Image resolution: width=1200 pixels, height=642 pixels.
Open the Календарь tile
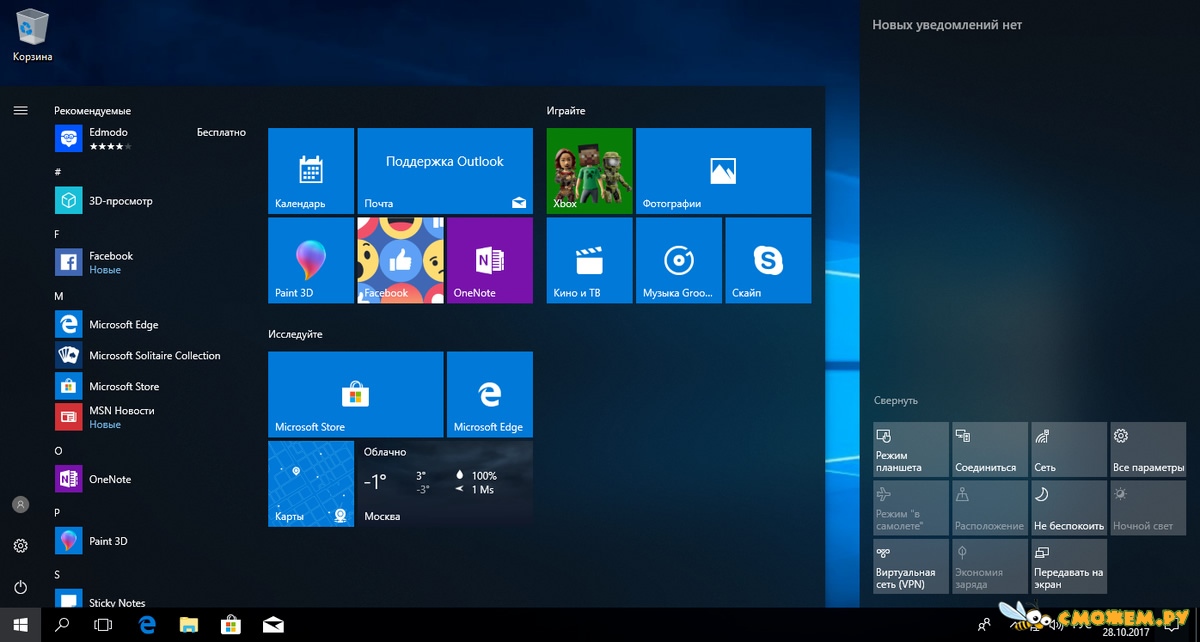311,170
